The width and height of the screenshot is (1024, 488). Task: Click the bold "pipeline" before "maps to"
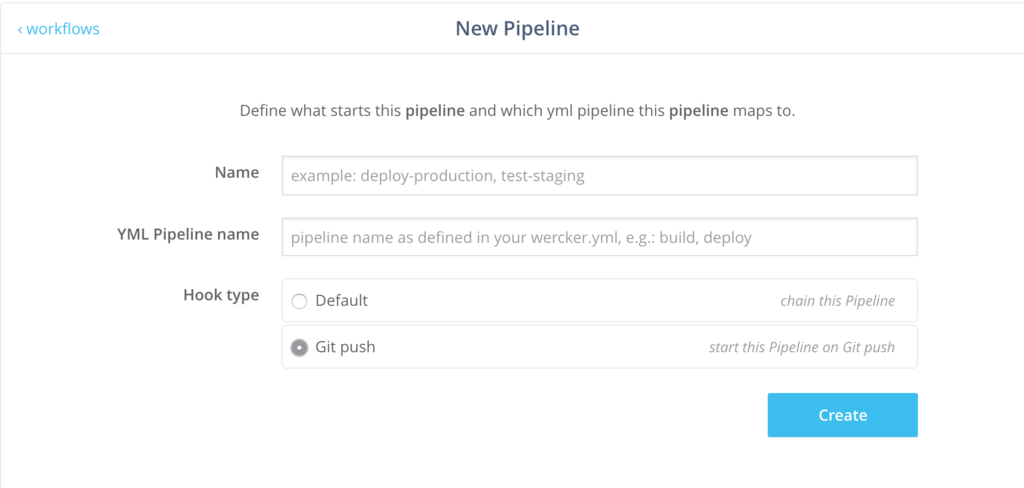698,111
